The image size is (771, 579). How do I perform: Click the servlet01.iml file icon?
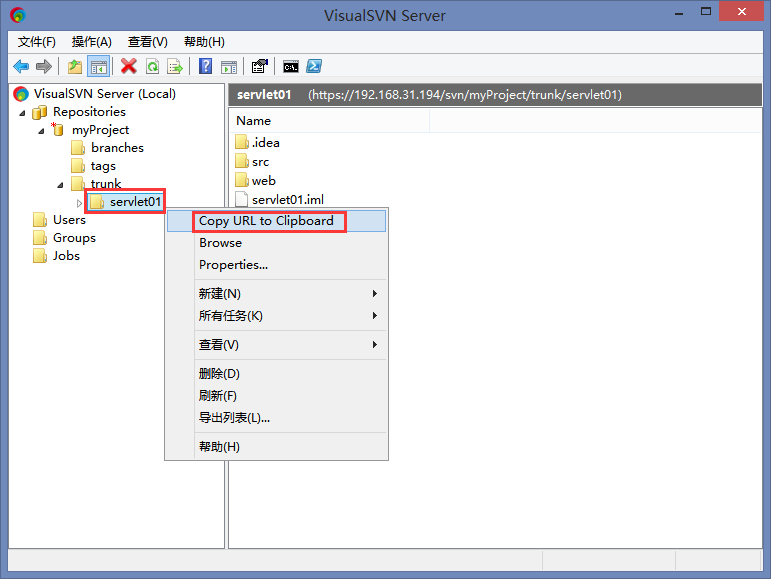point(241,200)
